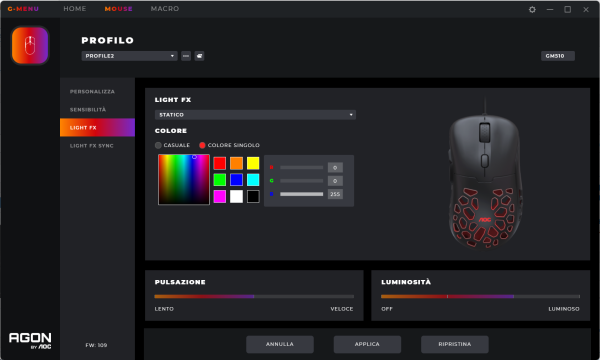Click the LUMINOSO label
Screen dimensions: 600x360
(564, 309)
